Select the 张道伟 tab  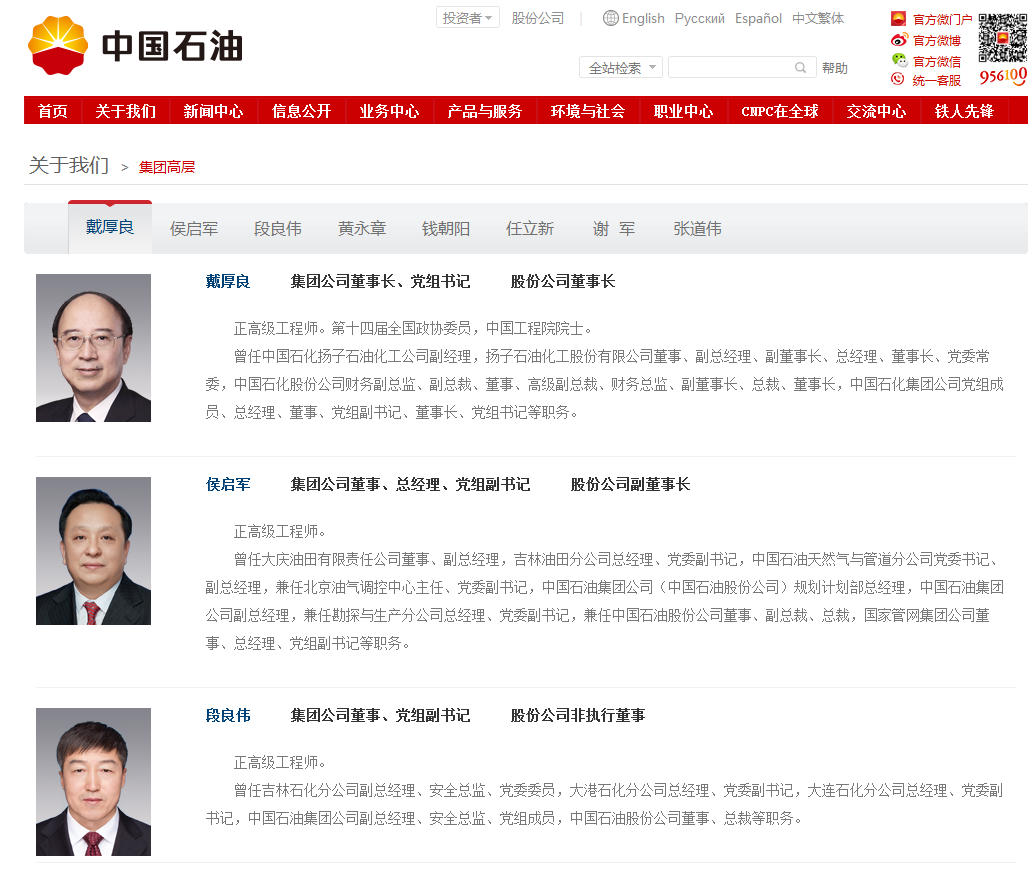pyautogui.click(x=697, y=229)
